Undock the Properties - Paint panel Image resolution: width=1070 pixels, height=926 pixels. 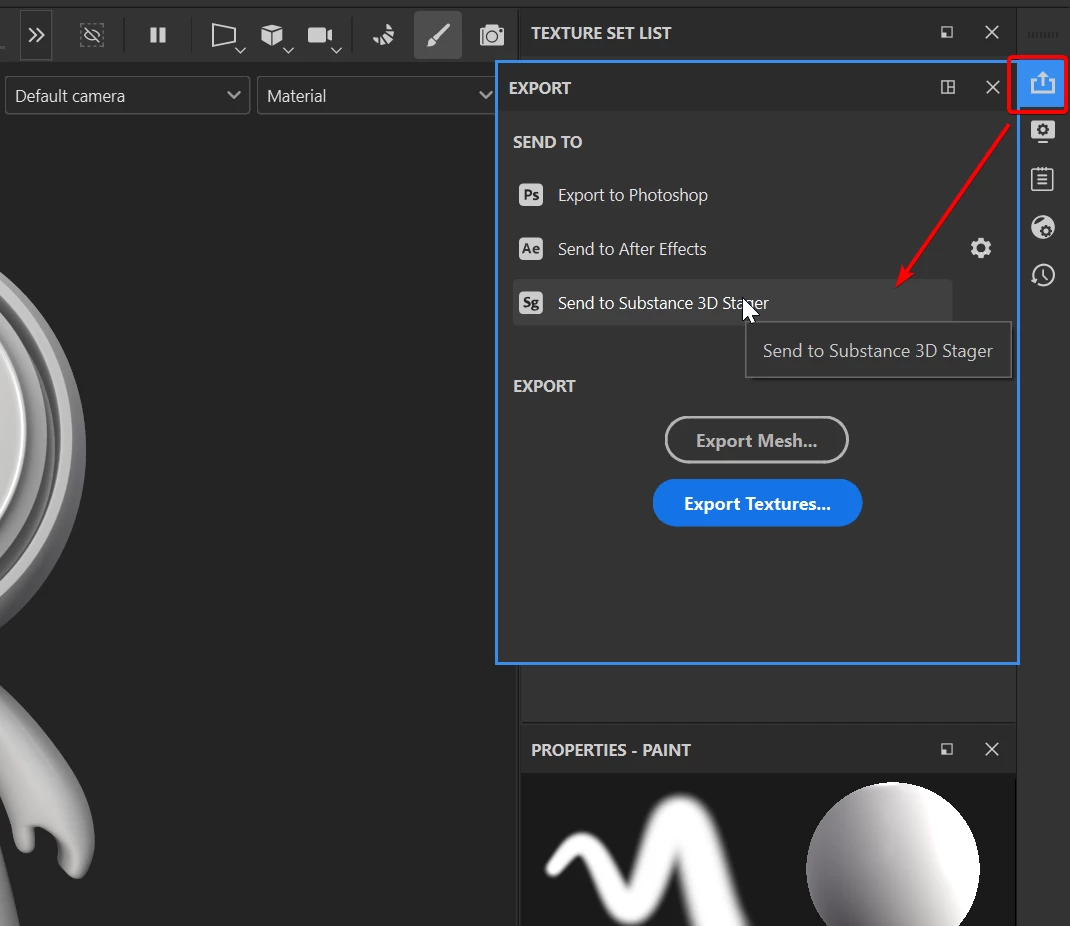(x=946, y=749)
